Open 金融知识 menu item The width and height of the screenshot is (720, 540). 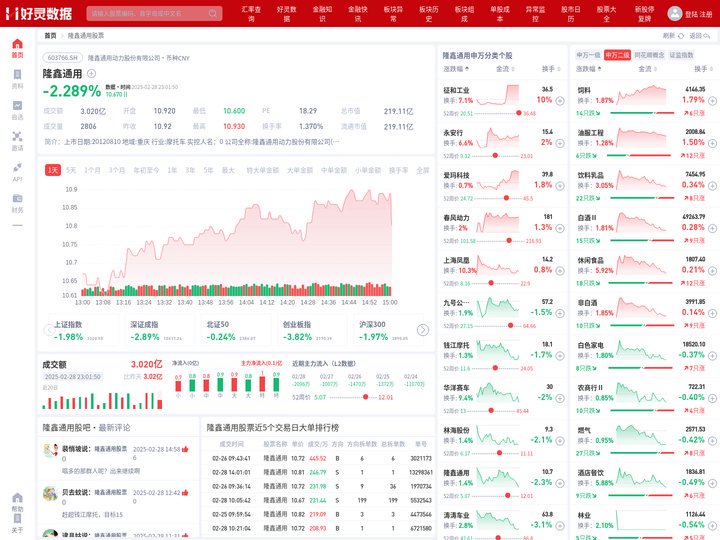pos(322,14)
